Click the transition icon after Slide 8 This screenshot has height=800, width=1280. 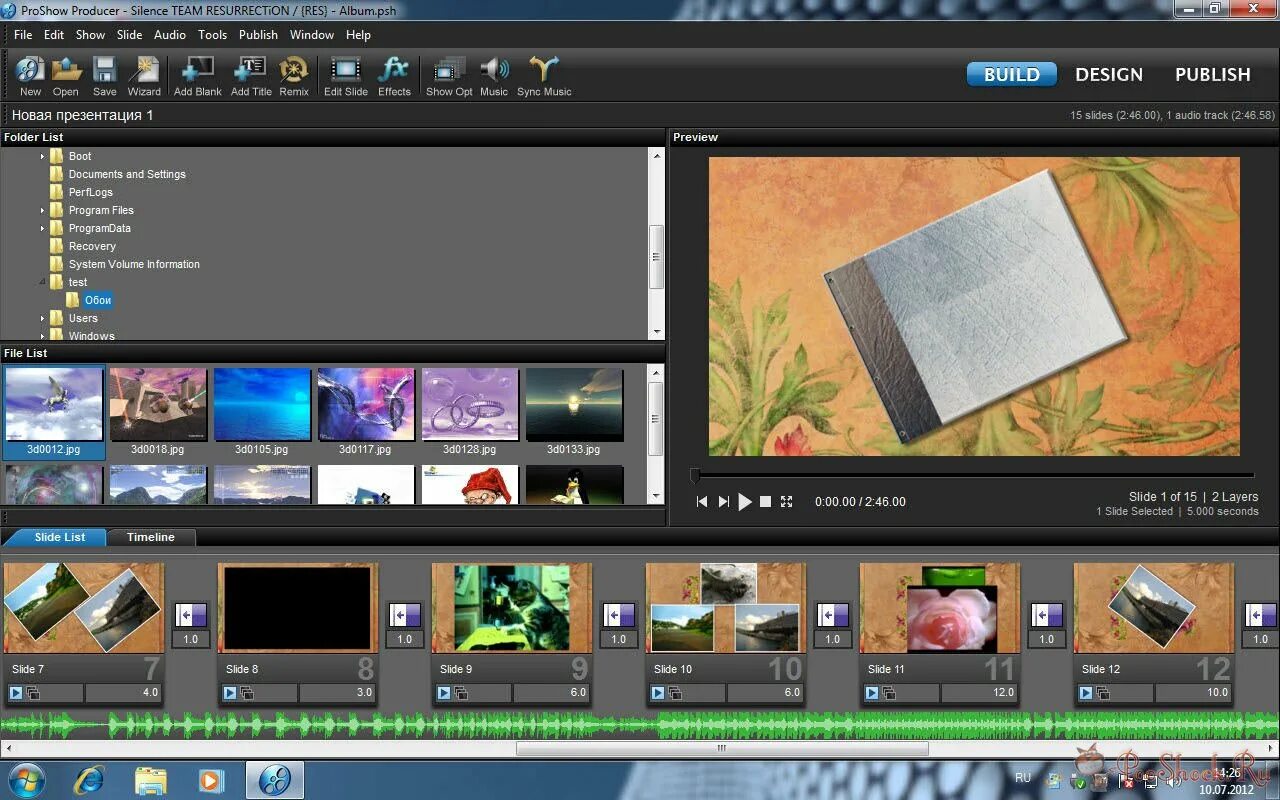(405, 615)
